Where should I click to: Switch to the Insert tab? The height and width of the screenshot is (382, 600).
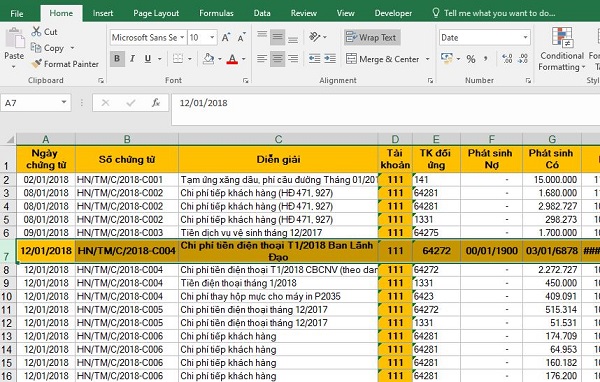point(103,13)
